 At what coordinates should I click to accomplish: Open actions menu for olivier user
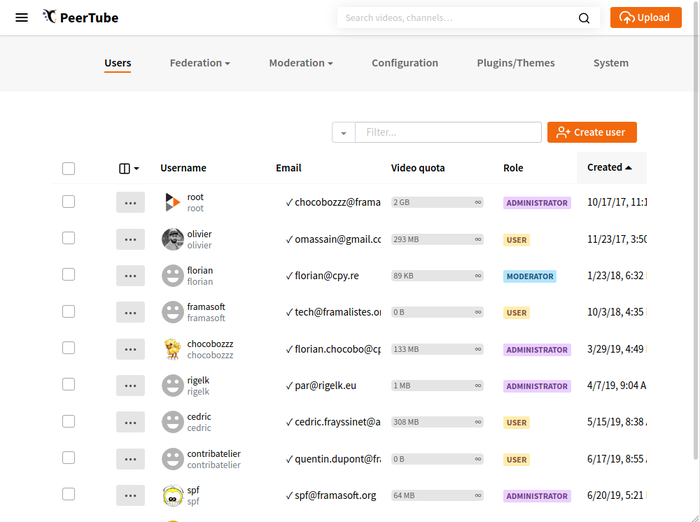(x=130, y=239)
